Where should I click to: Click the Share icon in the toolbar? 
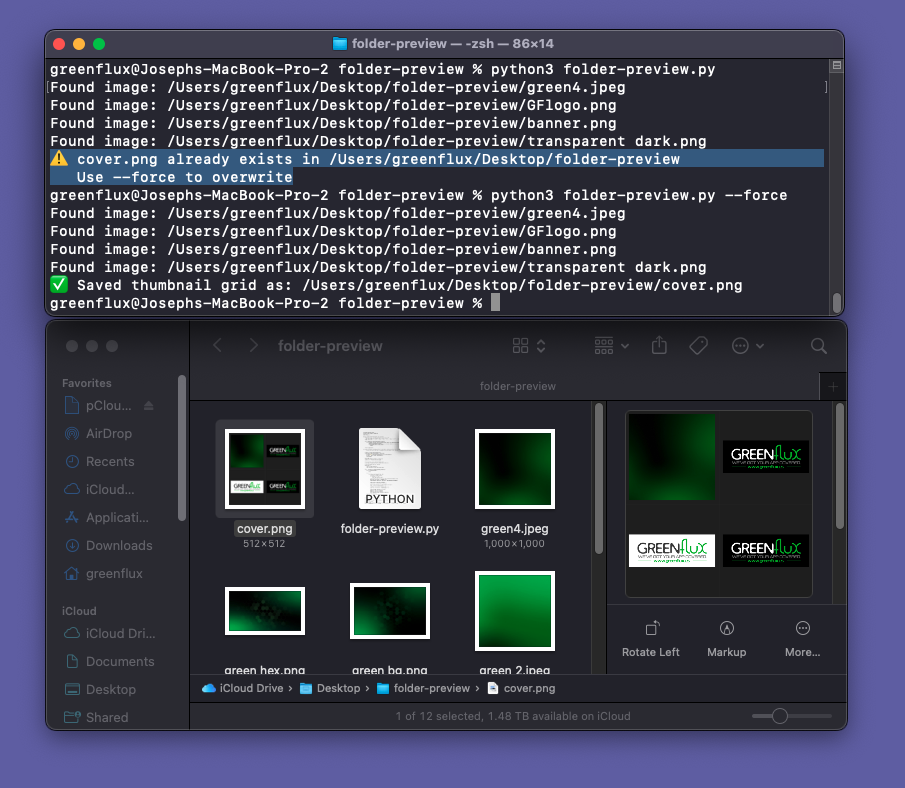pyautogui.click(x=659, y=345)
